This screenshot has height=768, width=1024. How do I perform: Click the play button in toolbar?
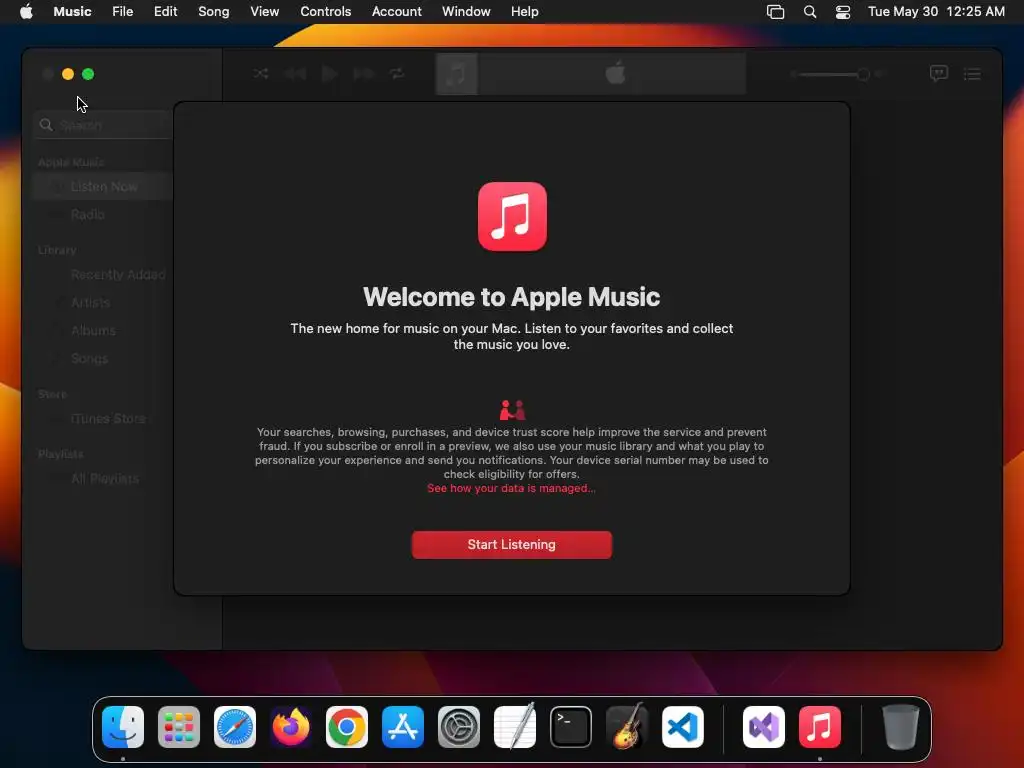pyautogui.click(x=330, y=74)
